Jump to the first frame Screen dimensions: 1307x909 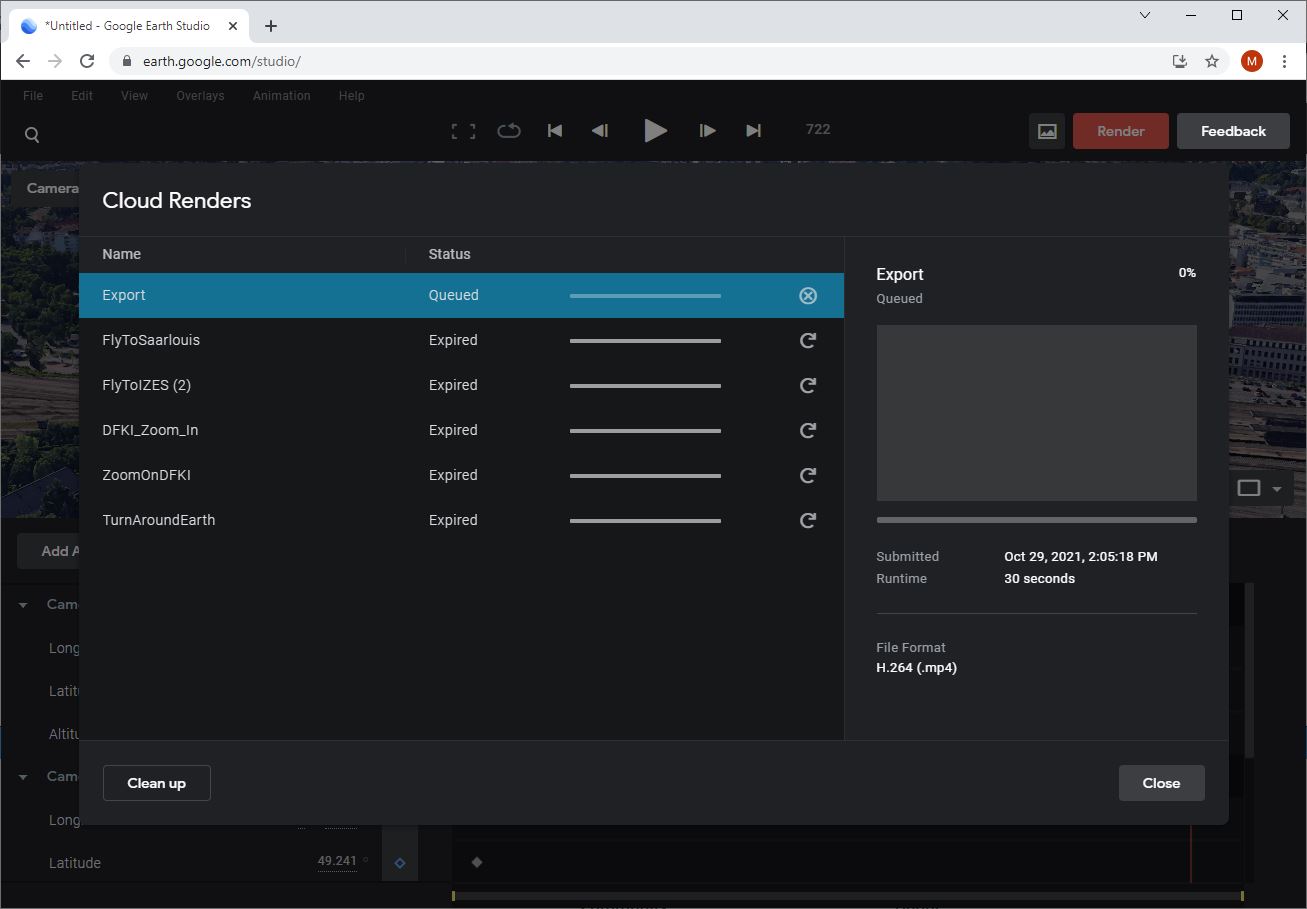555,131
